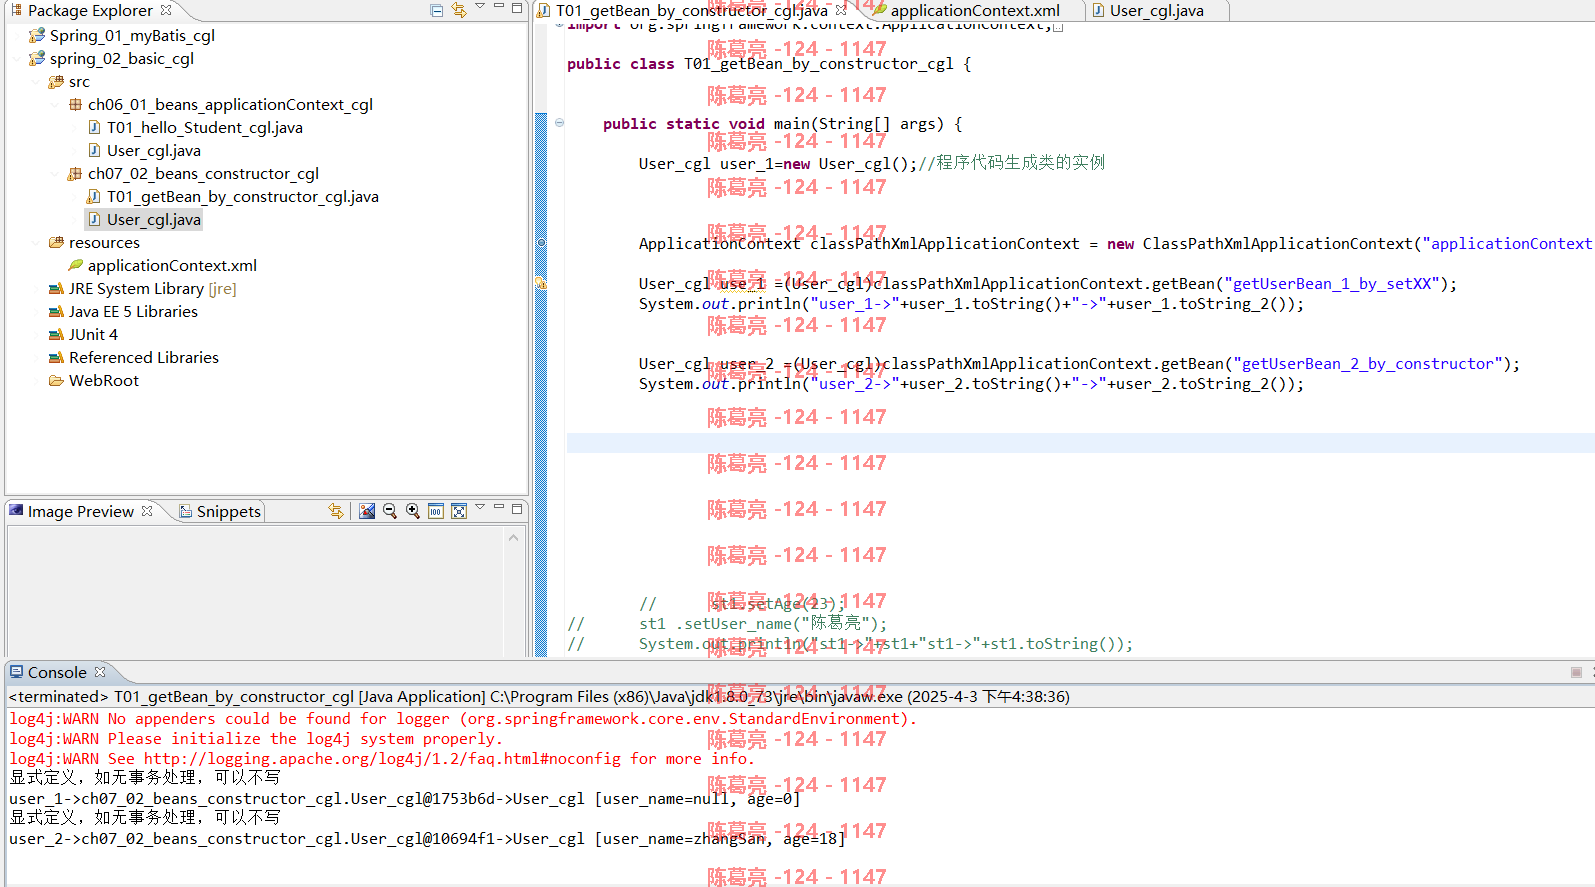1595x887 pixels.
Task: Close the Image Preview tab
Action: point(147,511)
